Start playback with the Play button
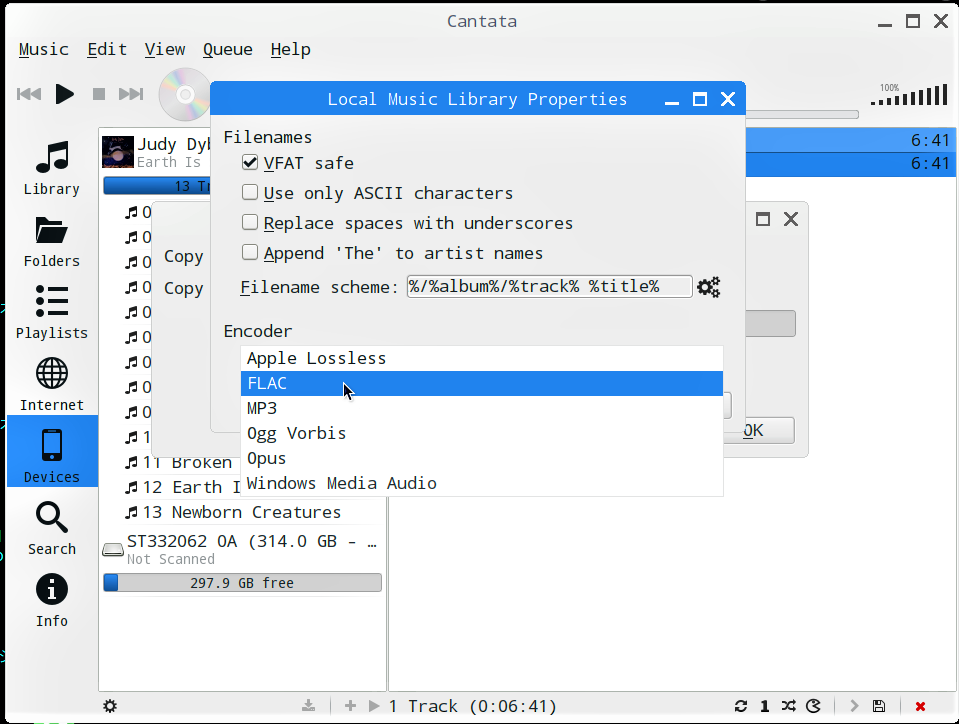Screen dimensions: 959x724 pyautogui.click(x=64, y=94)
